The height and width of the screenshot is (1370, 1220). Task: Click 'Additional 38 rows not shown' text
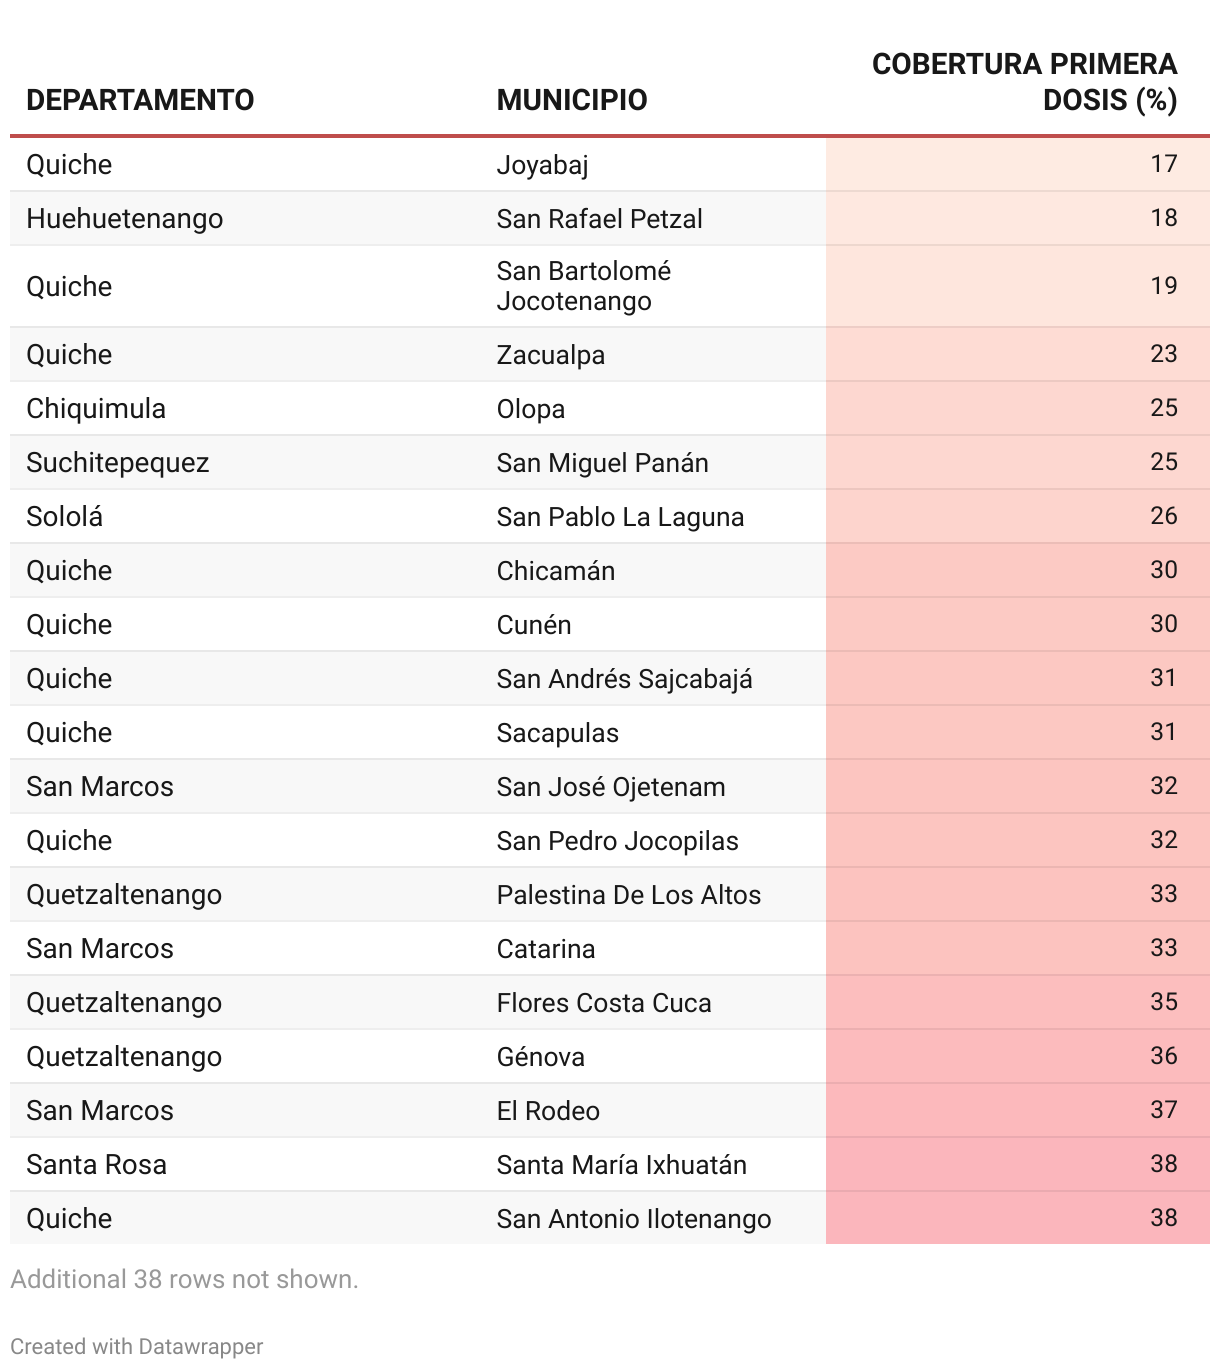[x=185, y=1279]
